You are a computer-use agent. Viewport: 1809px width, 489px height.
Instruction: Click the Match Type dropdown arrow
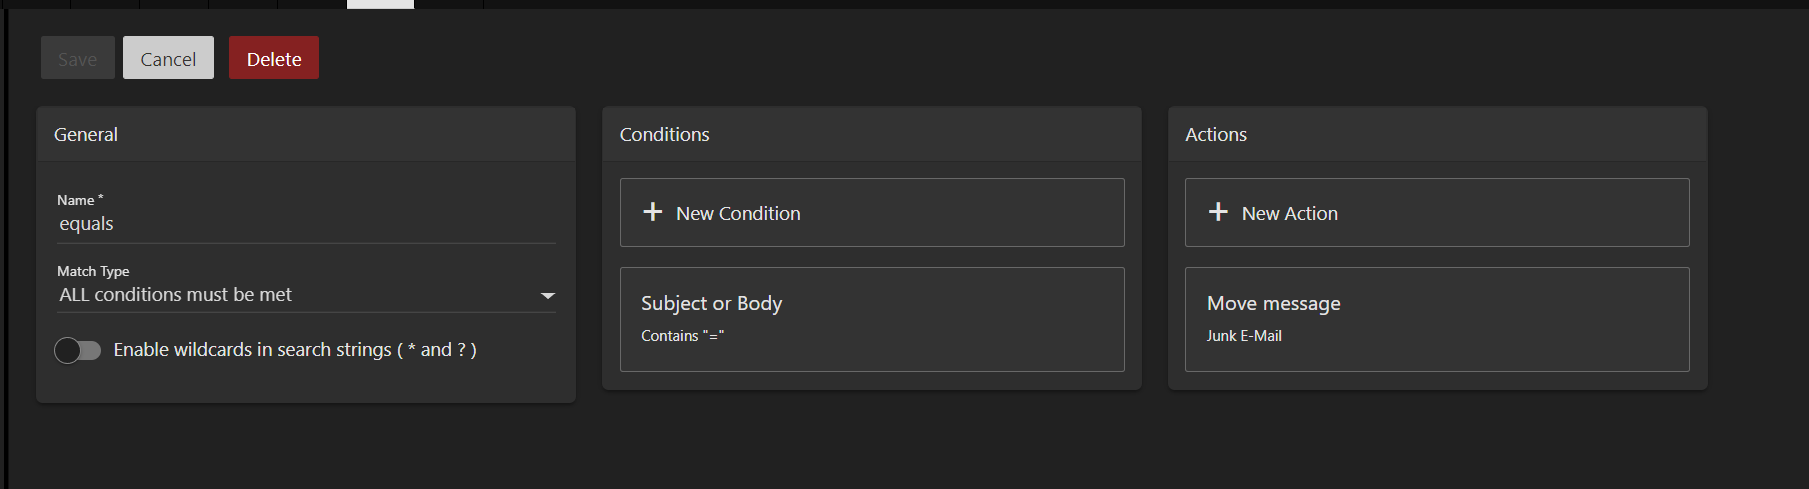tap(547, 296)
